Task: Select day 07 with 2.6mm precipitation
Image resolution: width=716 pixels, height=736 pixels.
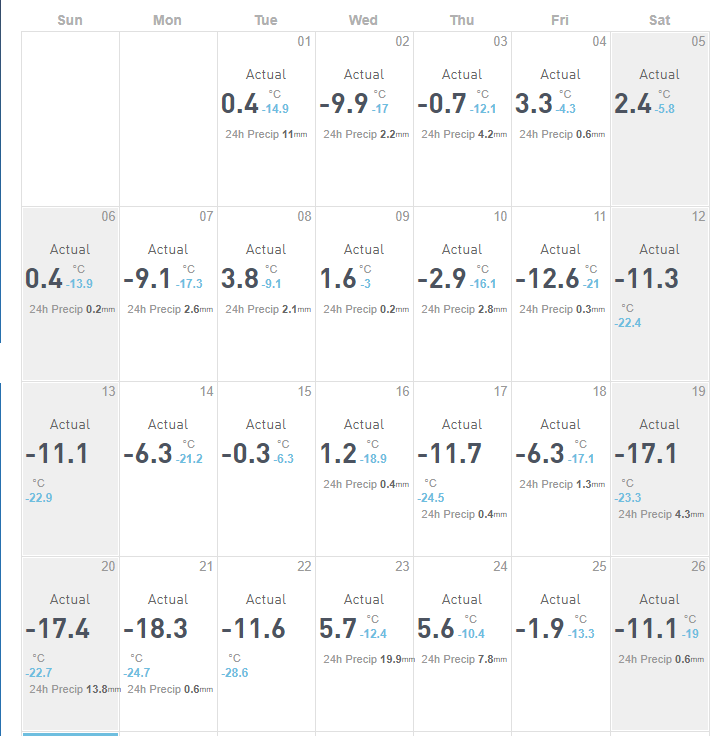Action: coord(168,294)
